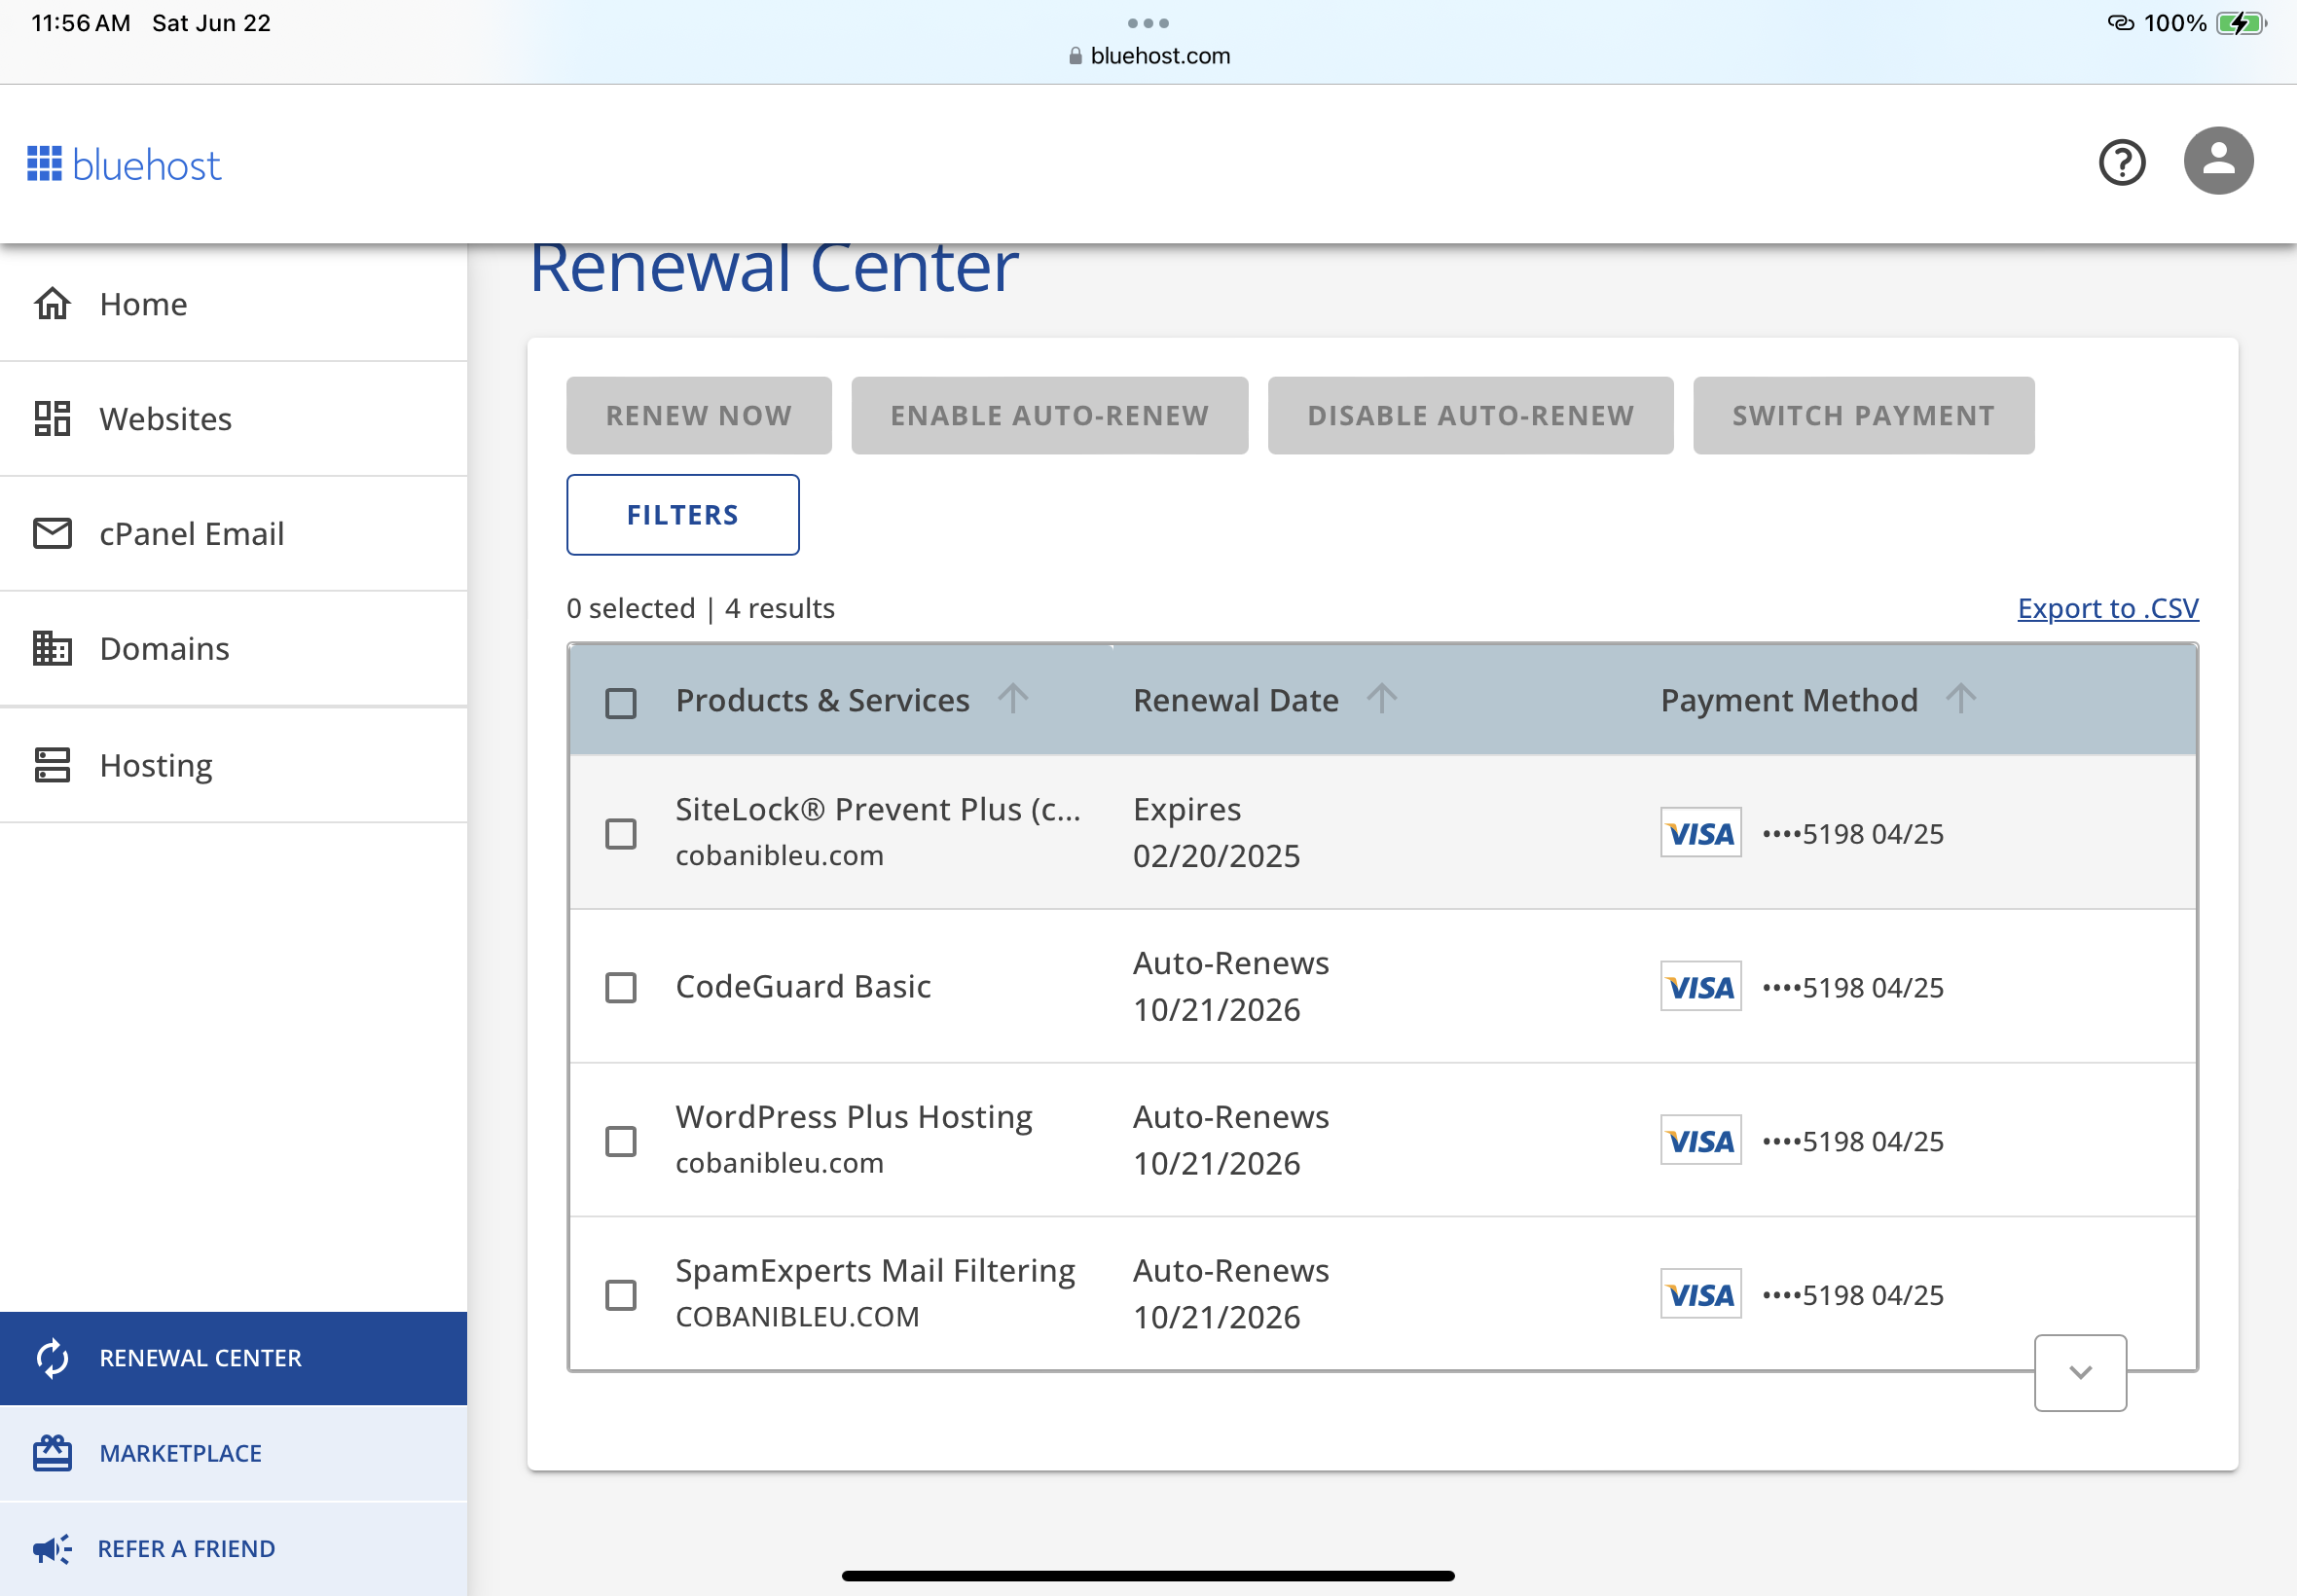
Task: Click the Home house icon in sidebar
Action: [52, 304]
